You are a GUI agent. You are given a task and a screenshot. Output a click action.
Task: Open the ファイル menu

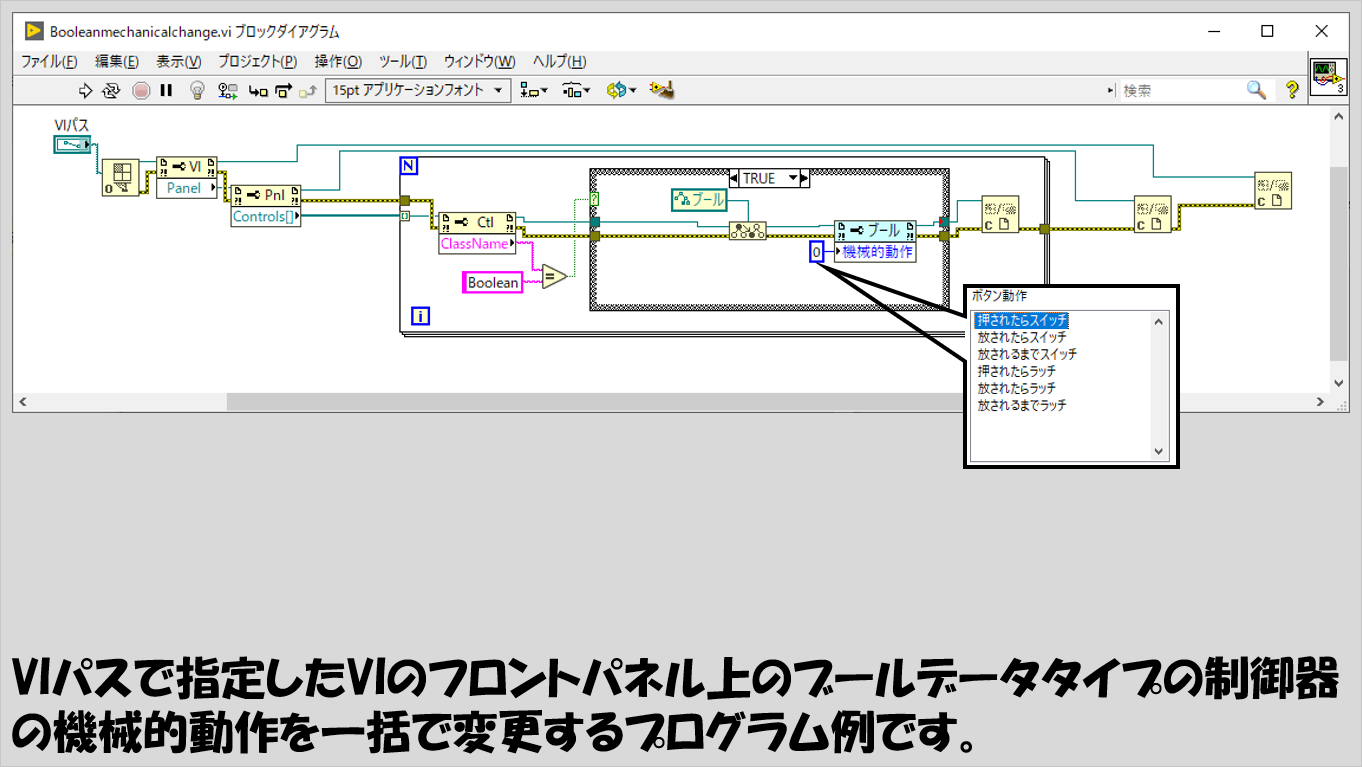[49, 61]
